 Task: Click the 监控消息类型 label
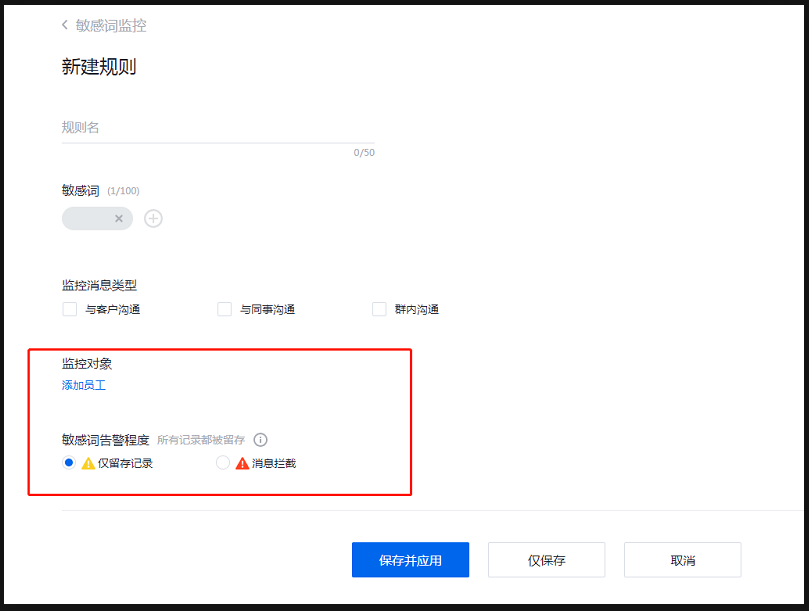pos(100,285)
